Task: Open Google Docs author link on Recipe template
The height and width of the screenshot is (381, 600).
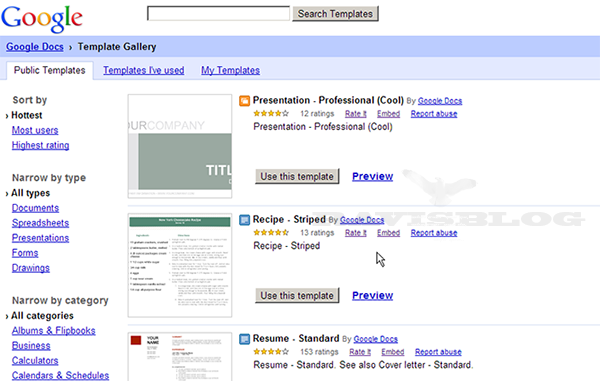Action: tap(362, 220)
